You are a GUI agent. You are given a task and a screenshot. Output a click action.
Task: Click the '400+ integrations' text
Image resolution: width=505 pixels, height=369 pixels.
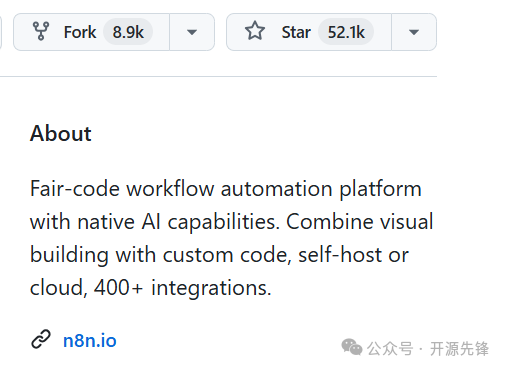pyautogui.click(x=183, y=287)
